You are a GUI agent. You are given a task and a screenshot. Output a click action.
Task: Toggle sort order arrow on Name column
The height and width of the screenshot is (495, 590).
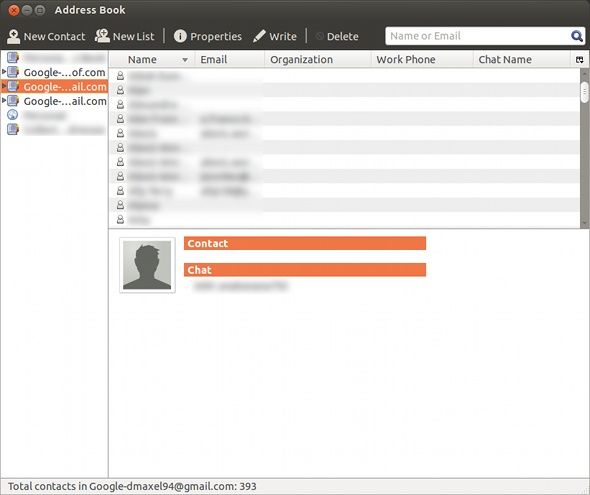click(x=185, y=60)
